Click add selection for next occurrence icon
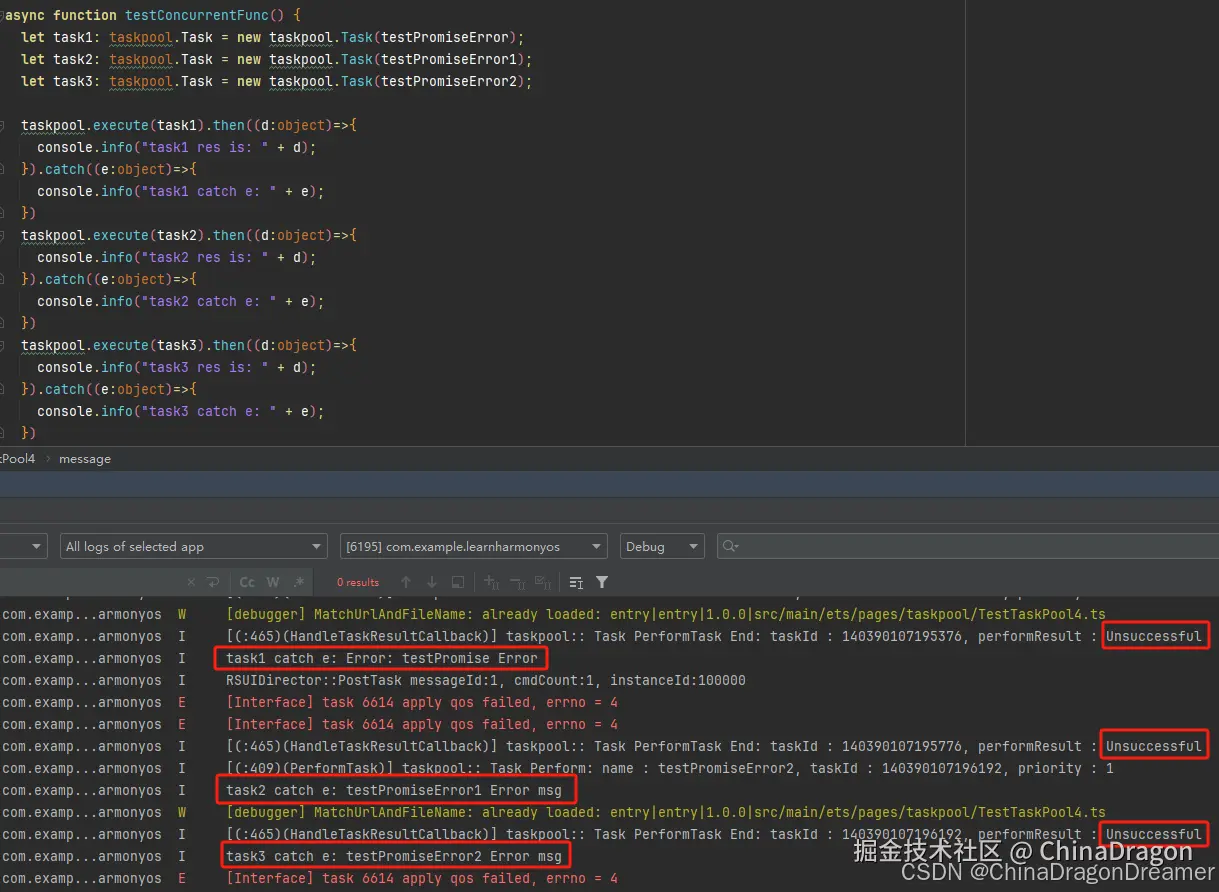1219x892 pixels. pos(491,582)
